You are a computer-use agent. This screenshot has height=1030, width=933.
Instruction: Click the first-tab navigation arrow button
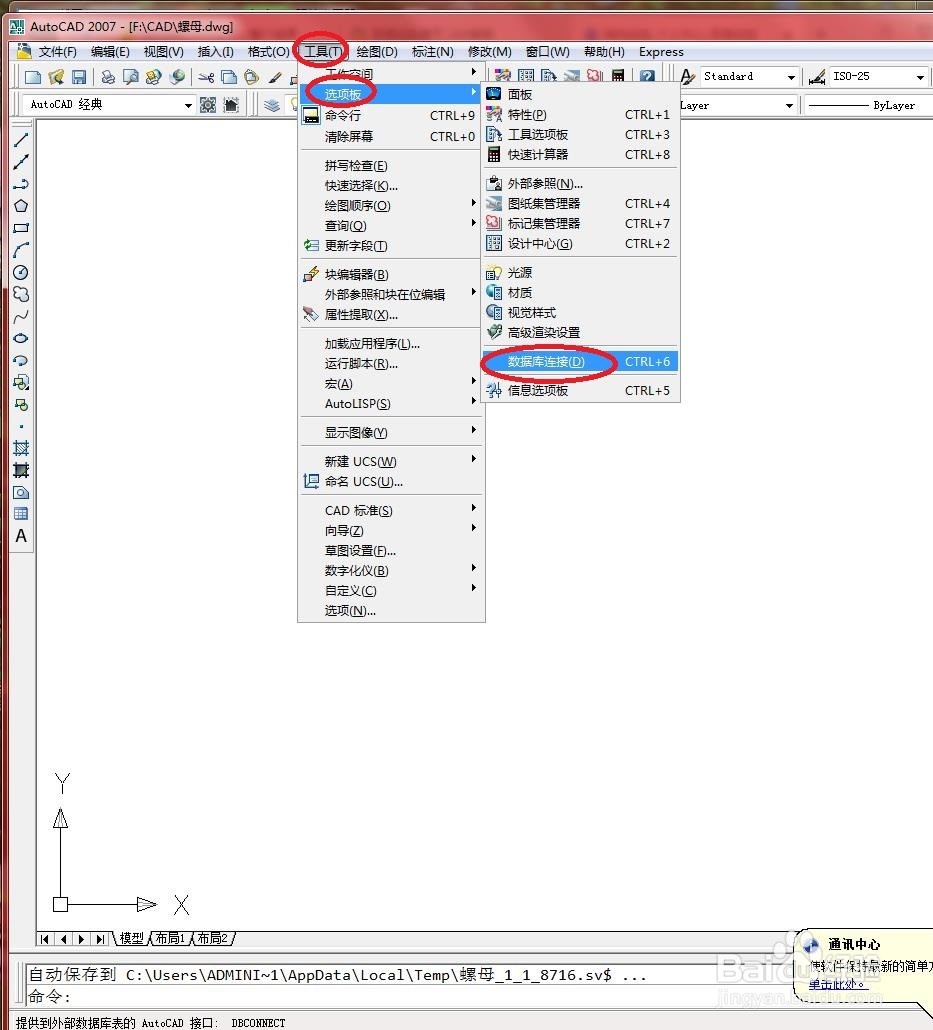45,939
